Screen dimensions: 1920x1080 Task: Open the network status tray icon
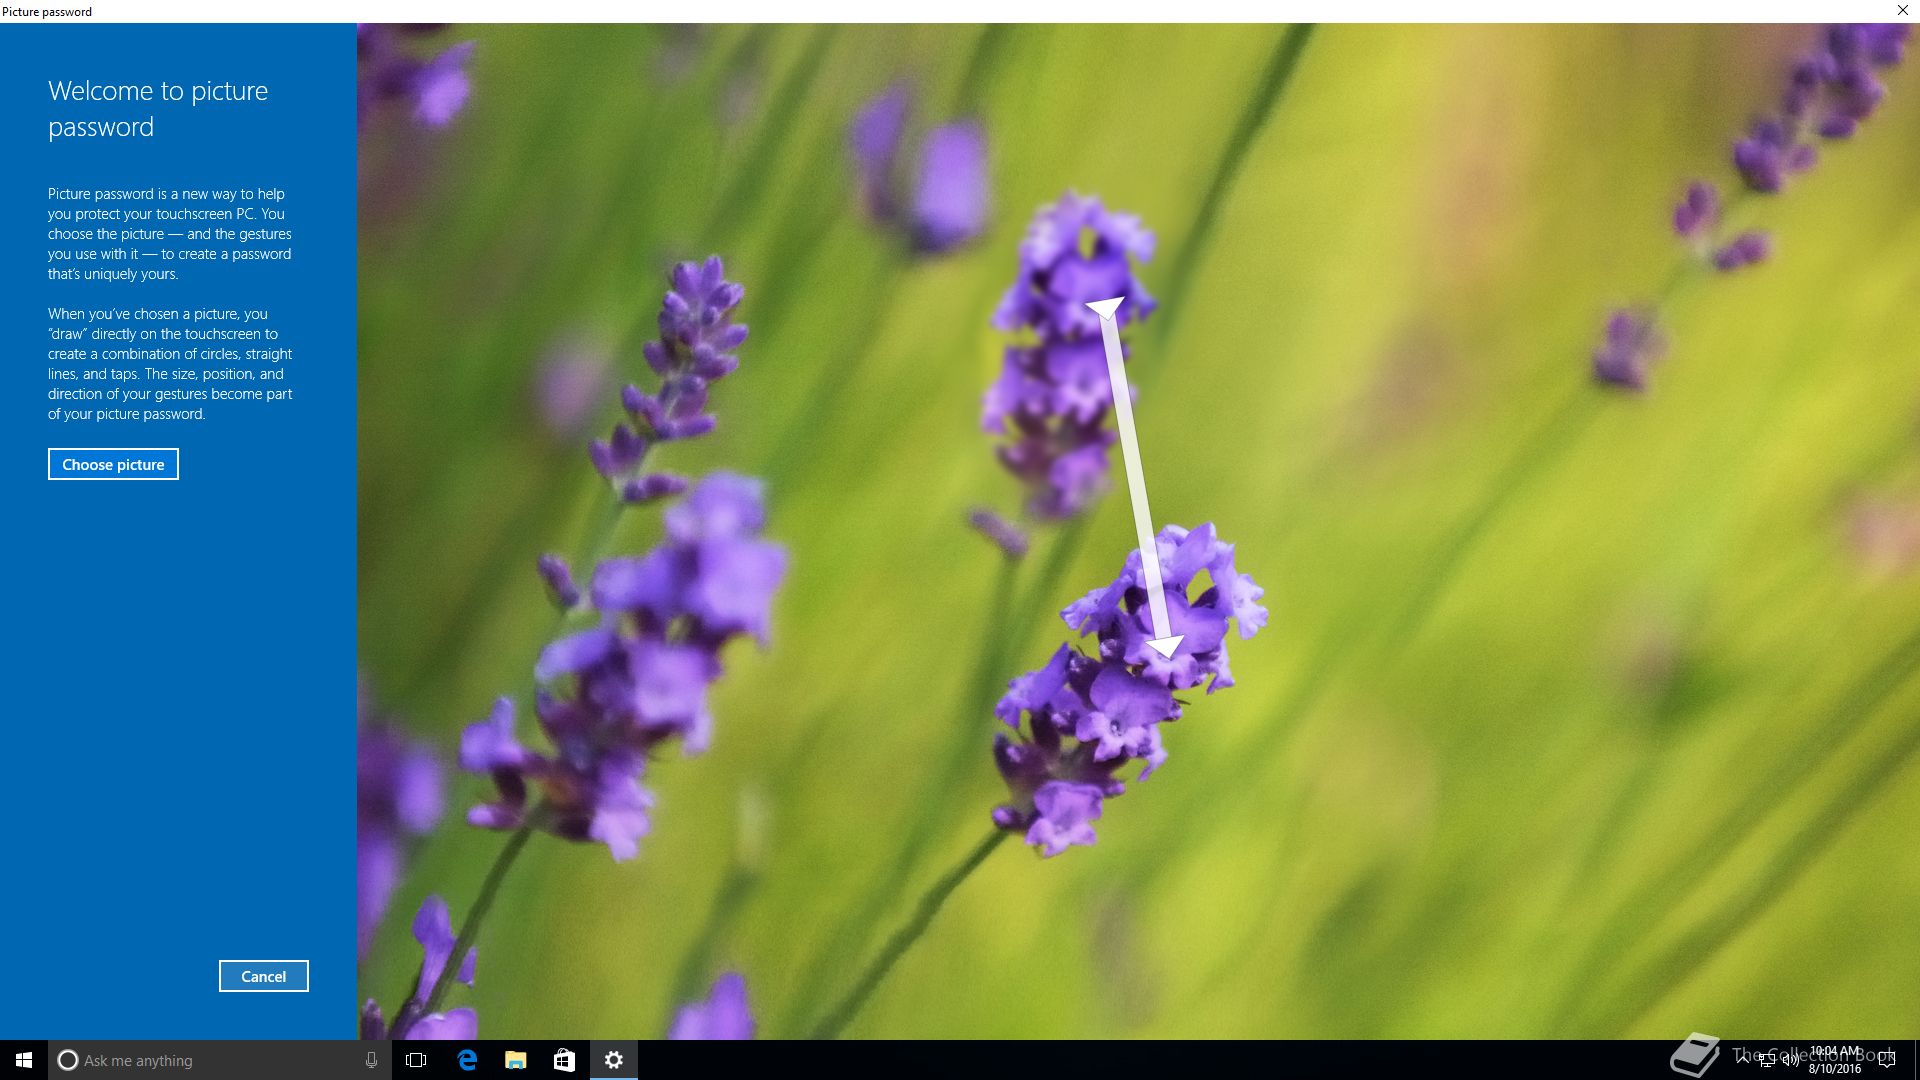[x=1767, y=1060]
